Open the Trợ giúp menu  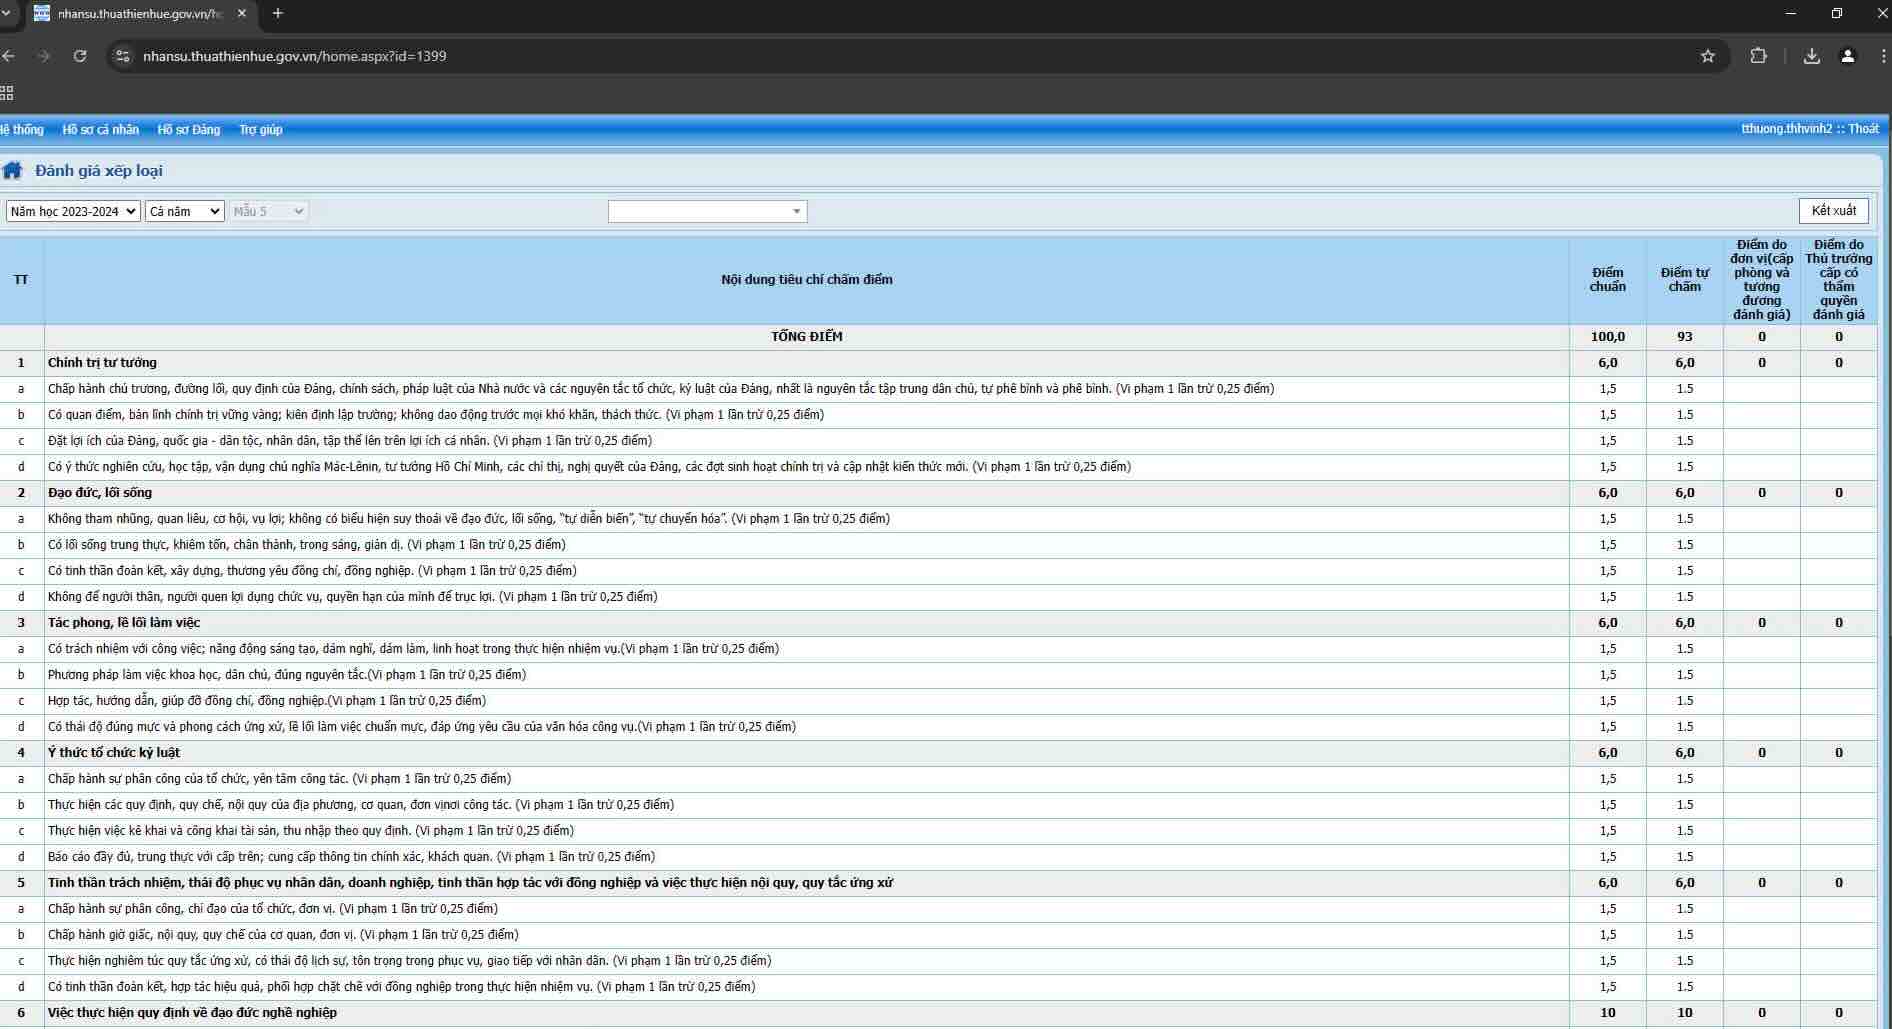260,129
